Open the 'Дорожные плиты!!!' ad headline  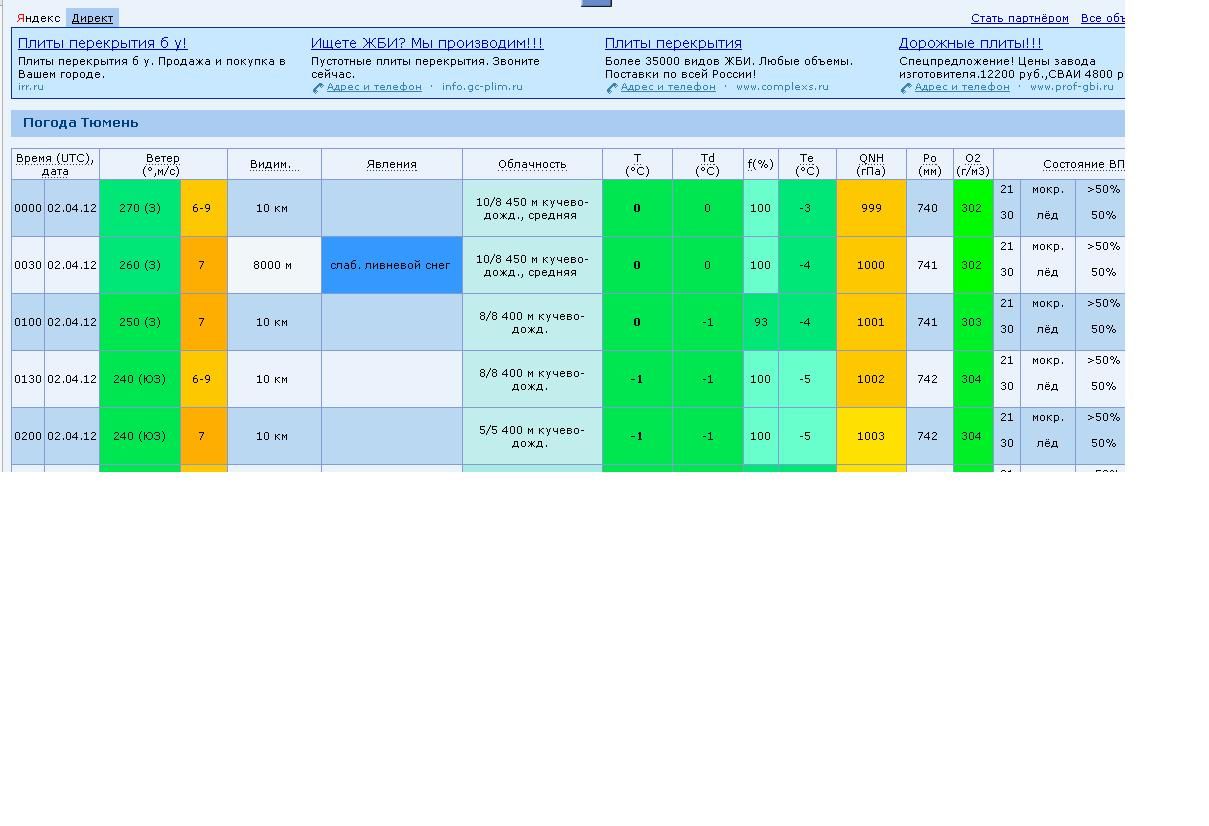tap(970, 43)
